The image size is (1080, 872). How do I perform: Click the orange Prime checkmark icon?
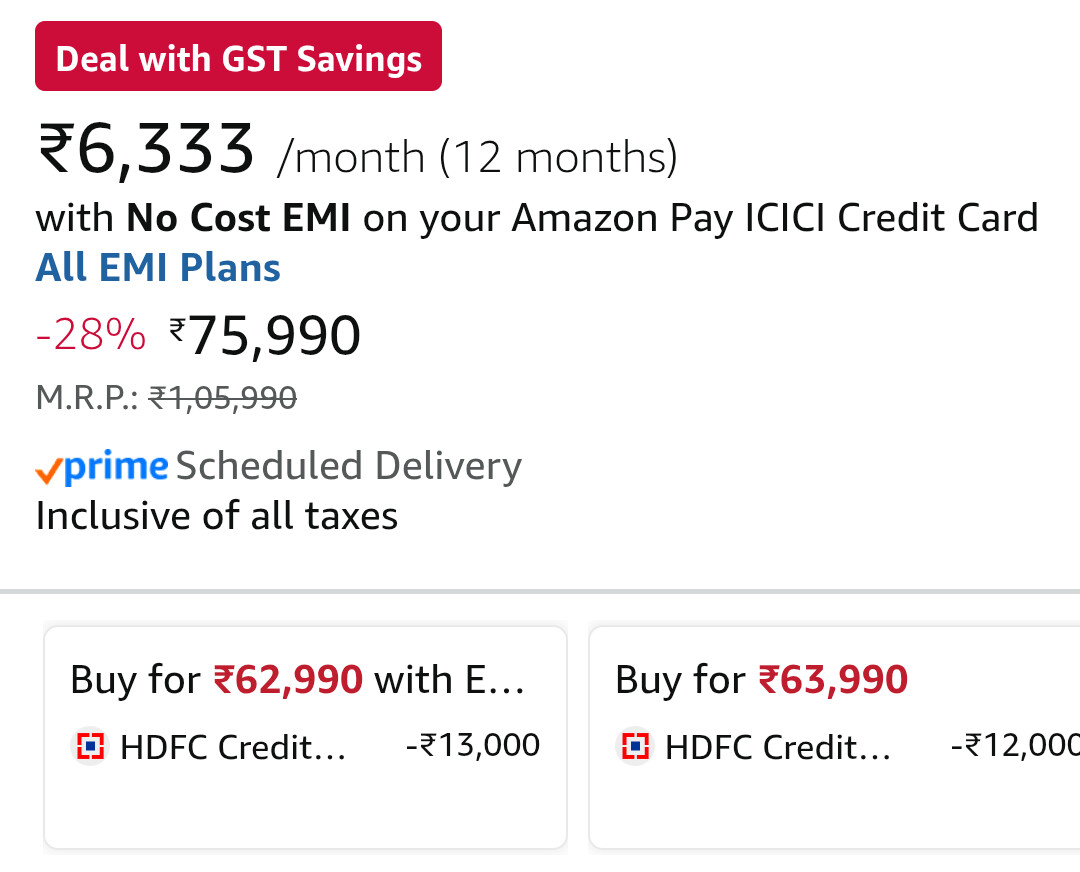[x=48, y=470]
